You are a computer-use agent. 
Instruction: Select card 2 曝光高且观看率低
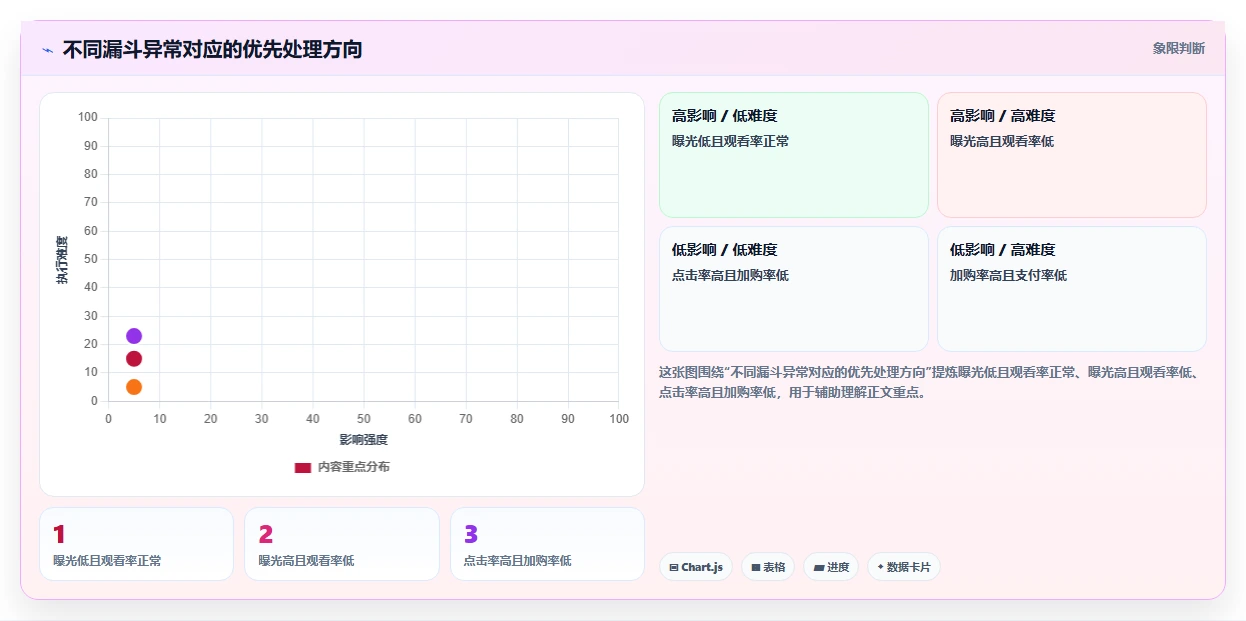pyautogui.click(x=342, y=544)
